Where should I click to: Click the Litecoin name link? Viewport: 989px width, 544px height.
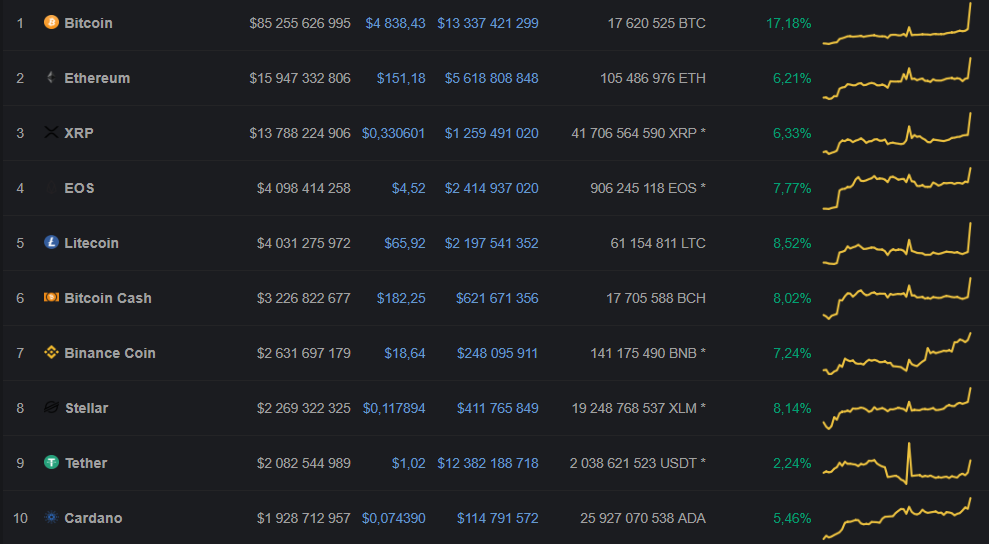[x=91, y=243]
